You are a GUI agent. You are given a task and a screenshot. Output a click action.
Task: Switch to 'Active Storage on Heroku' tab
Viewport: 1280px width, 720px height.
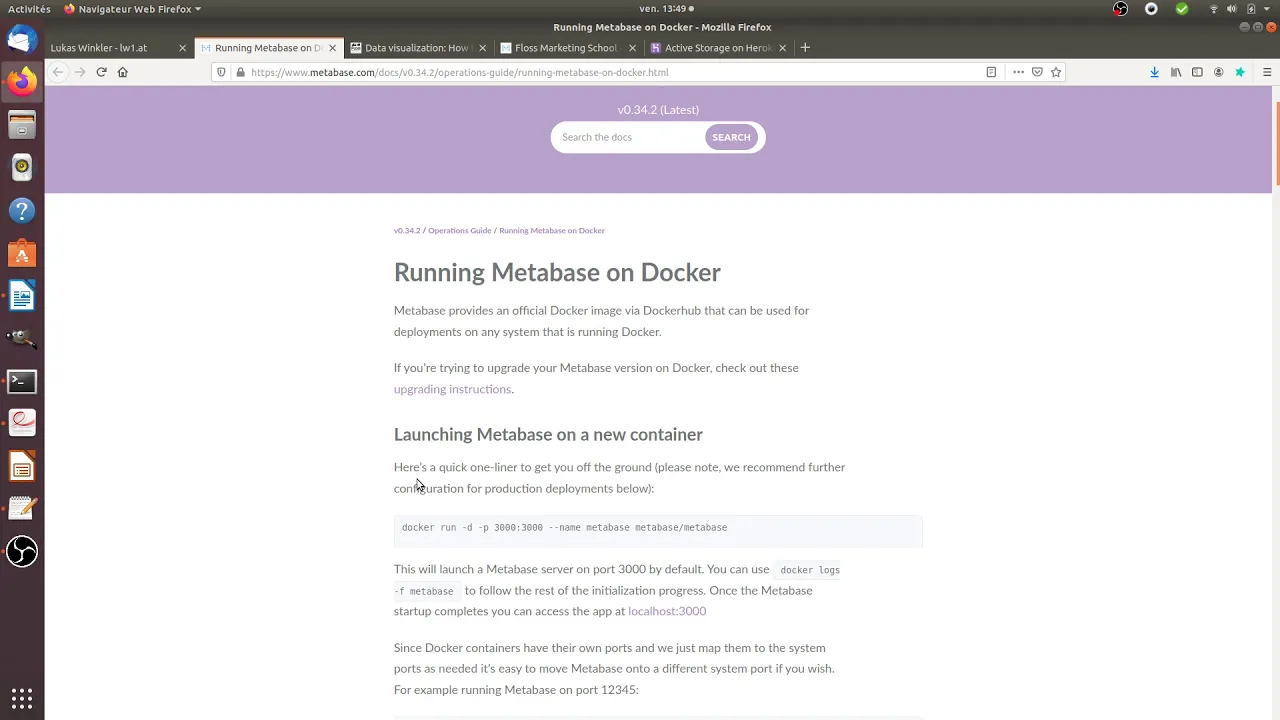tap(718, 47)
